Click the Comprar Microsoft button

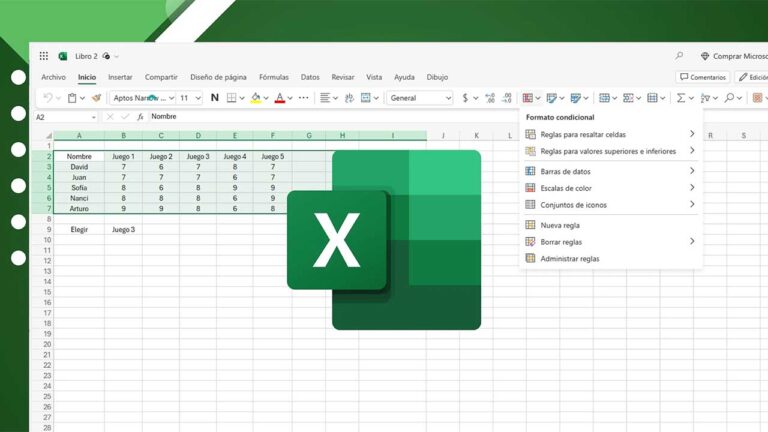click(736, 56)
